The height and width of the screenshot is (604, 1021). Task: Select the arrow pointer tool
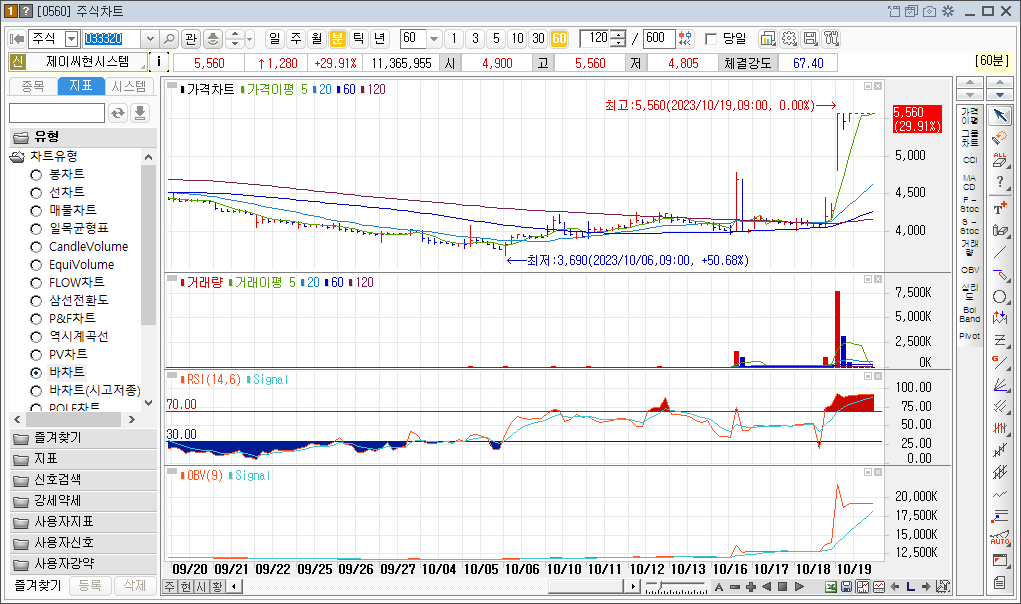point(1000,116)
